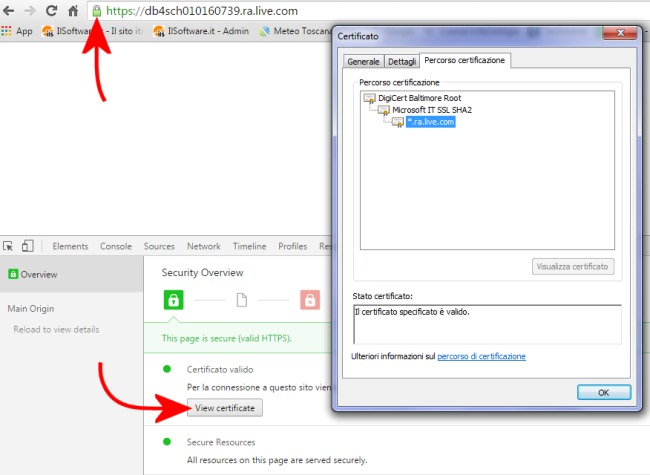650x475 pixels.
Task: Click the green dot beside Secure Resources
Action: 167,441
